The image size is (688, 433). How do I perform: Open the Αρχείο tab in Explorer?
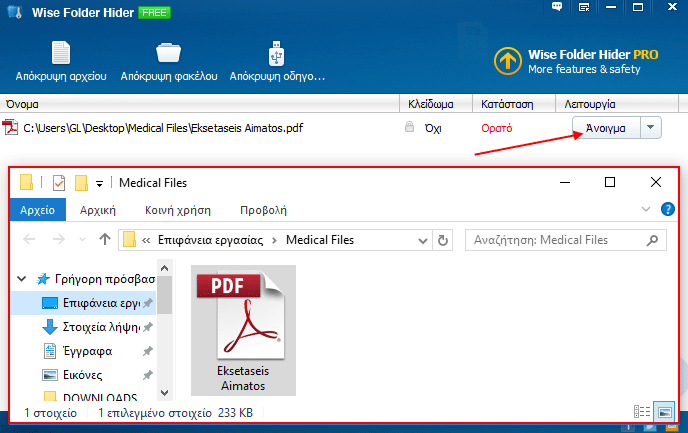[x=38, y=210]
